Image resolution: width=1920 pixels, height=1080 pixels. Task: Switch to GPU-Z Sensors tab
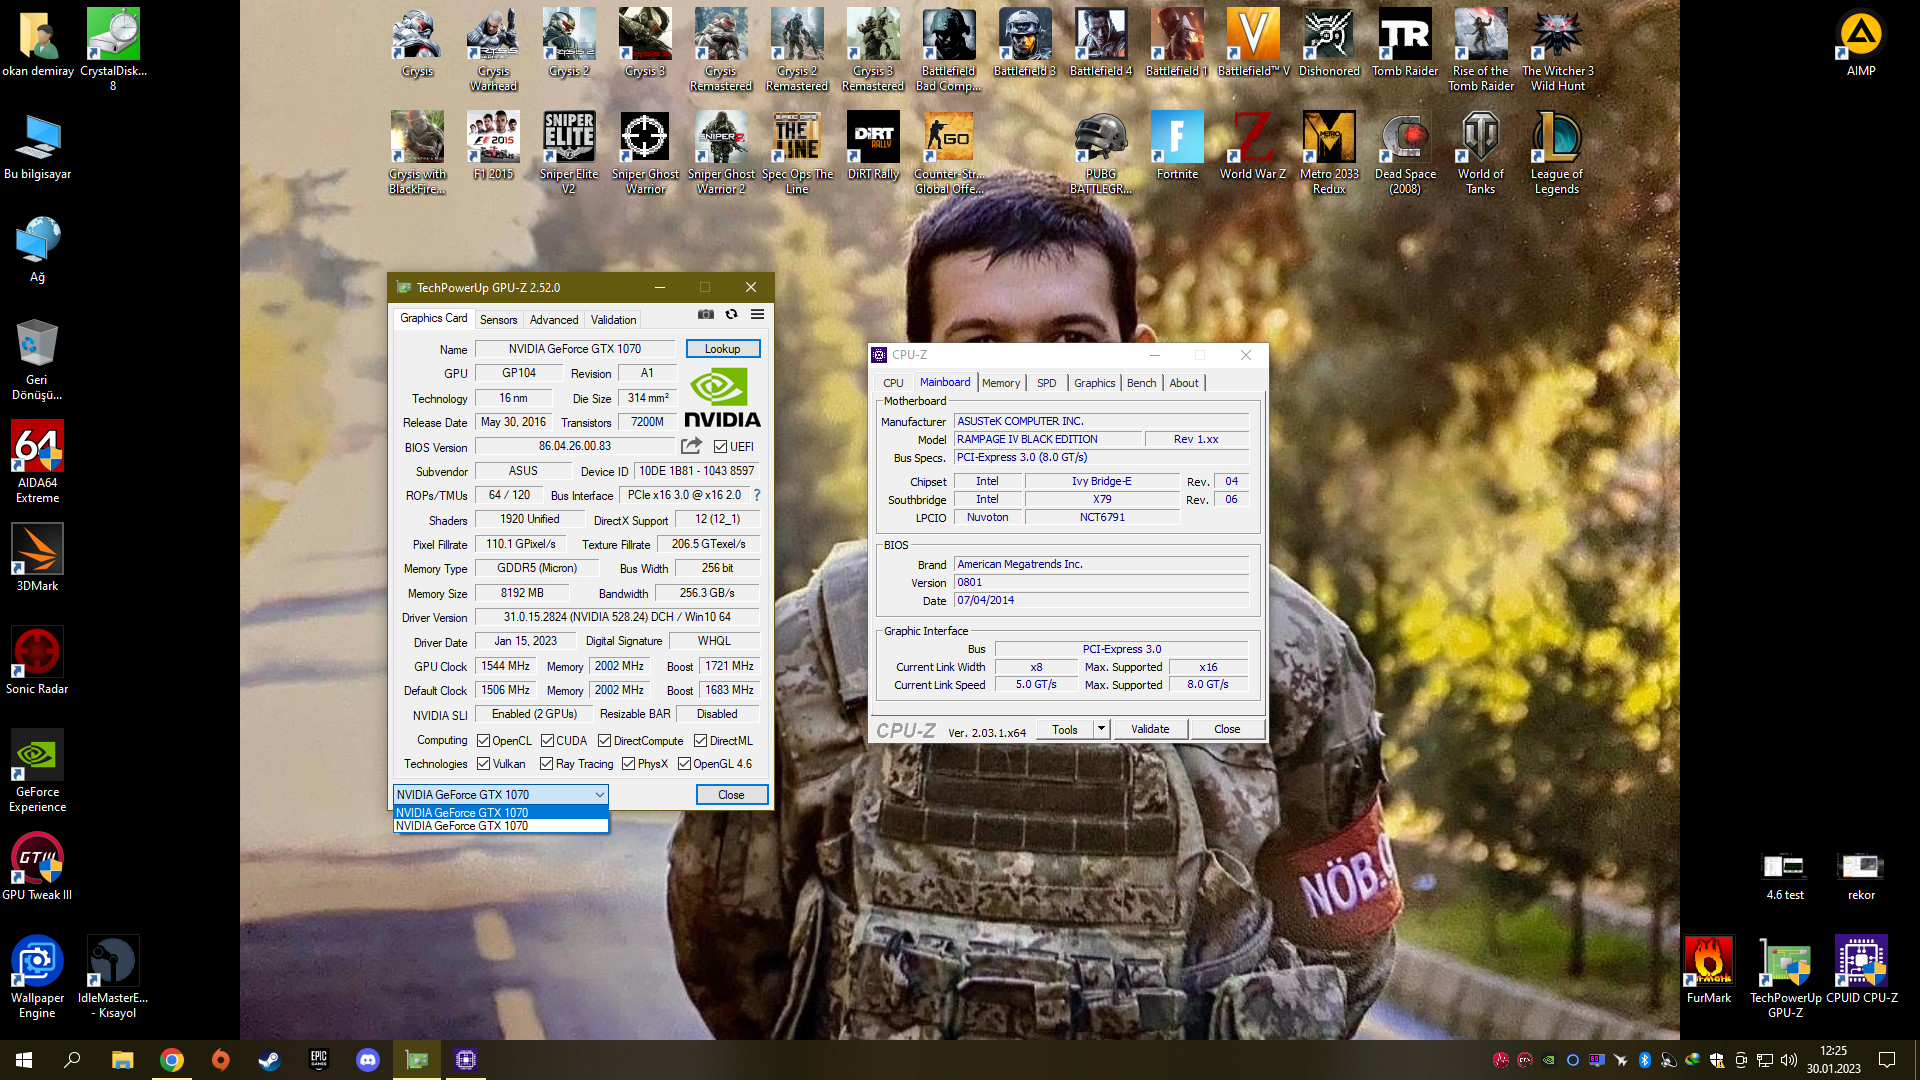tap(498, 320)
